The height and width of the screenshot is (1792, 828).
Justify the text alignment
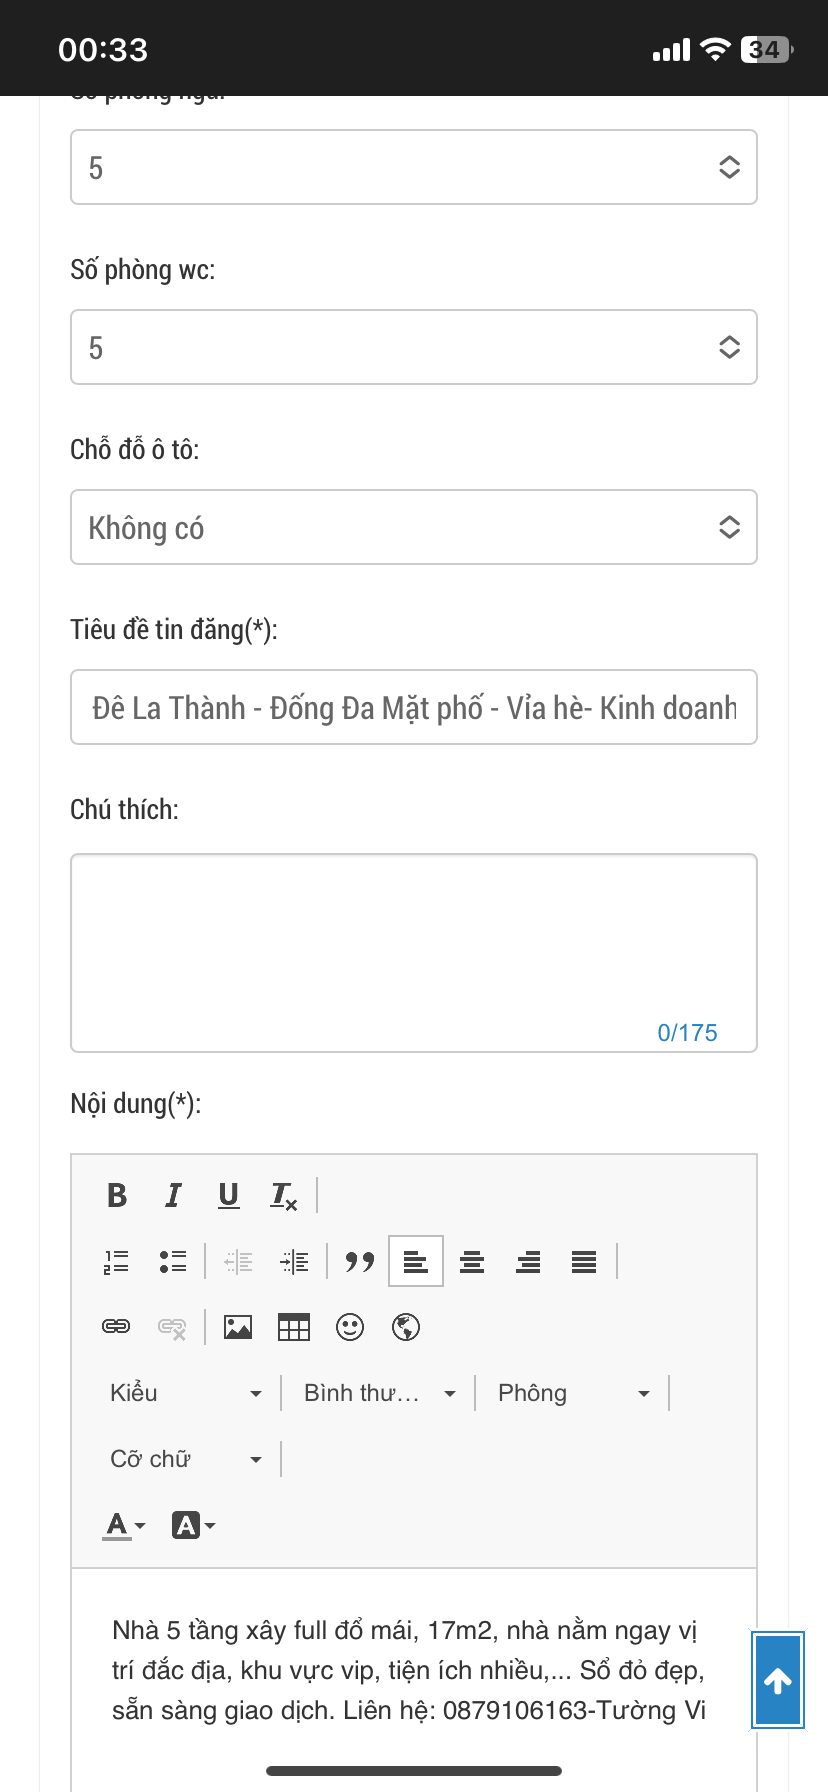pyautogui.click(x=584, y=1261)
